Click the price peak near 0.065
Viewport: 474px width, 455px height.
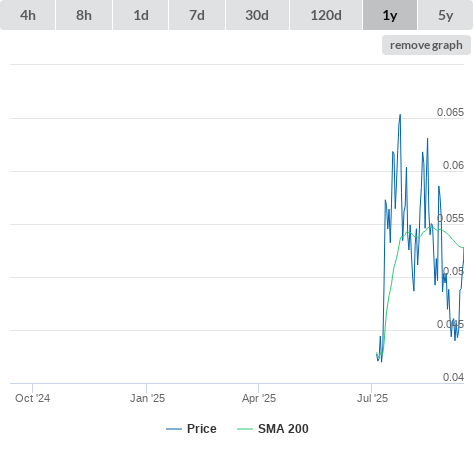coord(400,115)
